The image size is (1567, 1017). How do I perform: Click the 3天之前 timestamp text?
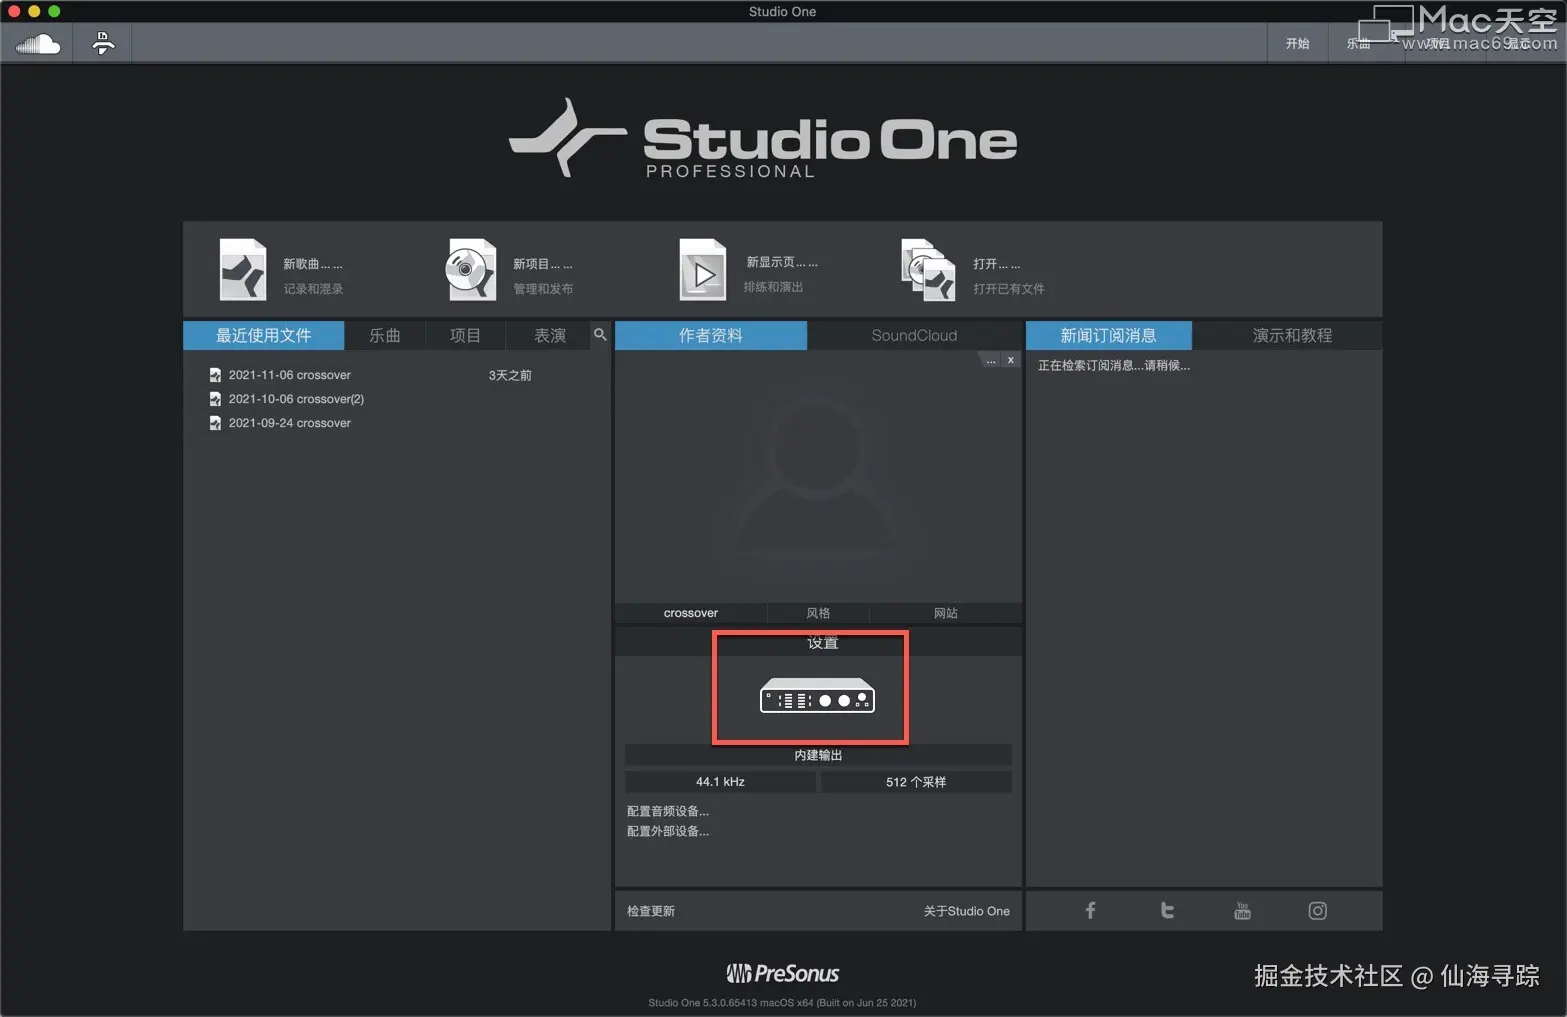click(x=510, y=375)
